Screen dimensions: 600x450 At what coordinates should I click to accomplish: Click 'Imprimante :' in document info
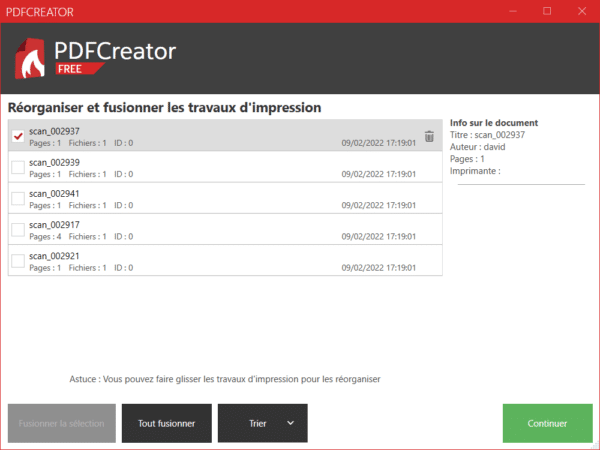pos(475,171)
